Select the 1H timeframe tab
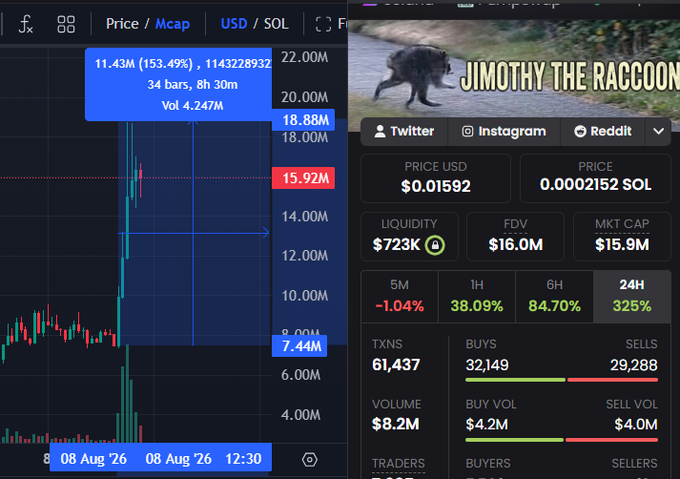This screenshot has height=479, width=680. point(477,297)
